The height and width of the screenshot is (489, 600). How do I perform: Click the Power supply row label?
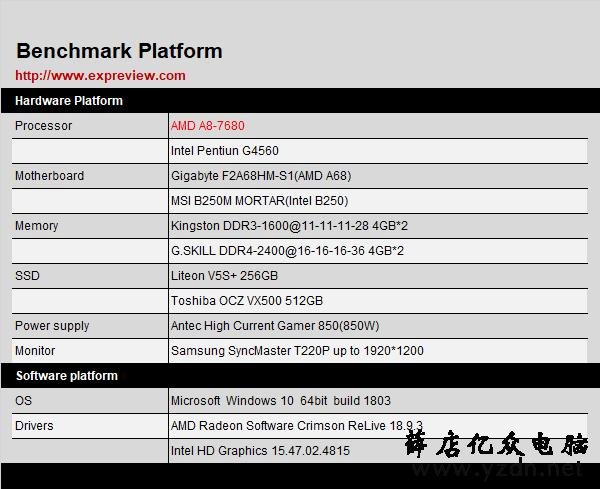click(52, 326)
